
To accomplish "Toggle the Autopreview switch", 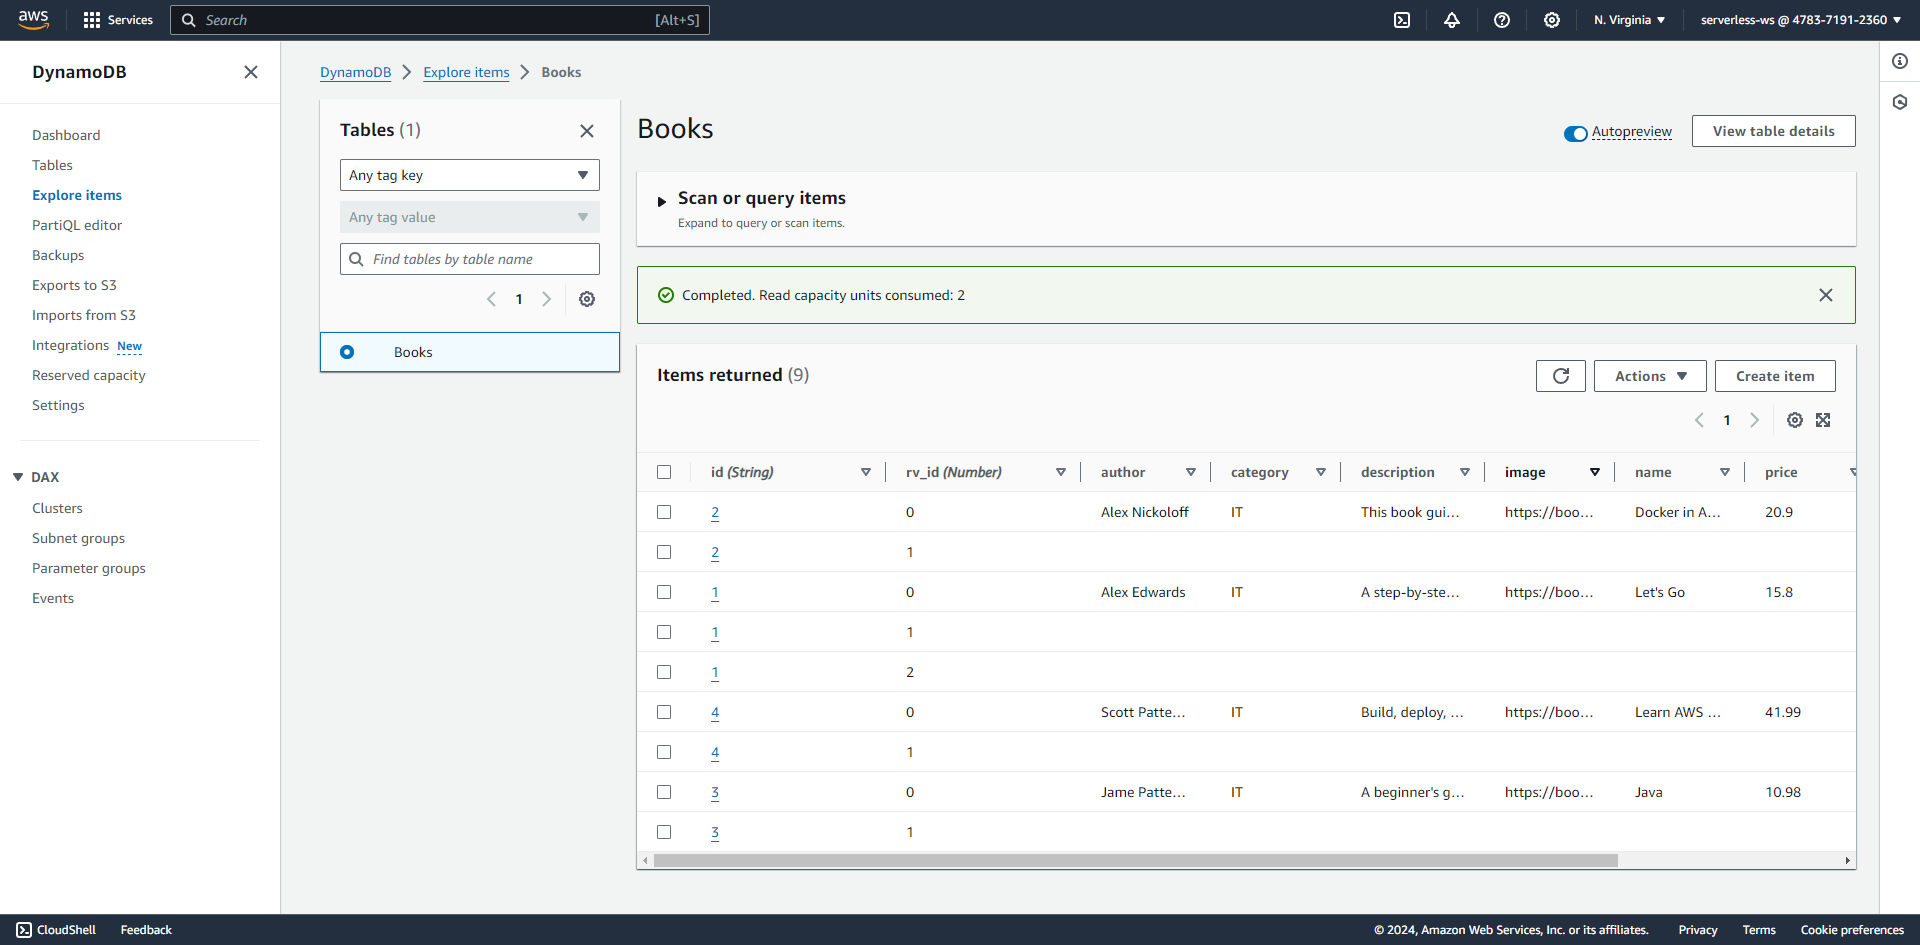I will [1576, 133].
